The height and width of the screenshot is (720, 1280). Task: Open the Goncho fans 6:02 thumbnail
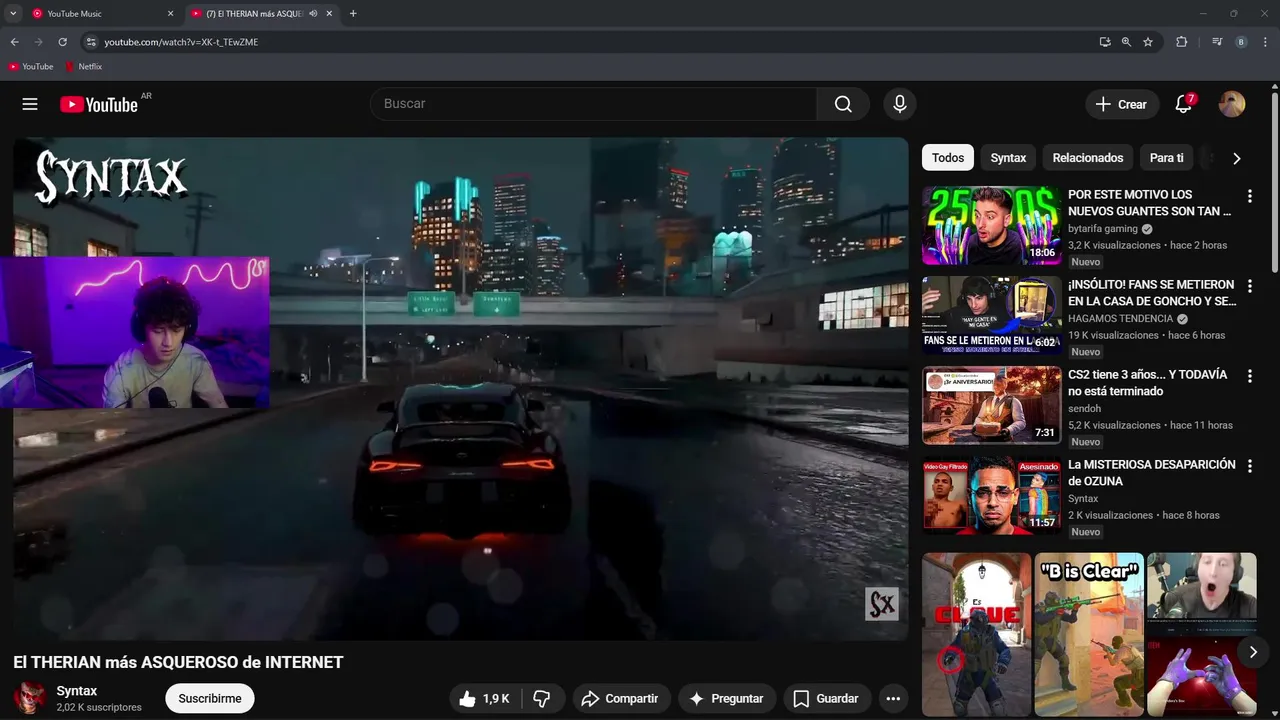991,316
